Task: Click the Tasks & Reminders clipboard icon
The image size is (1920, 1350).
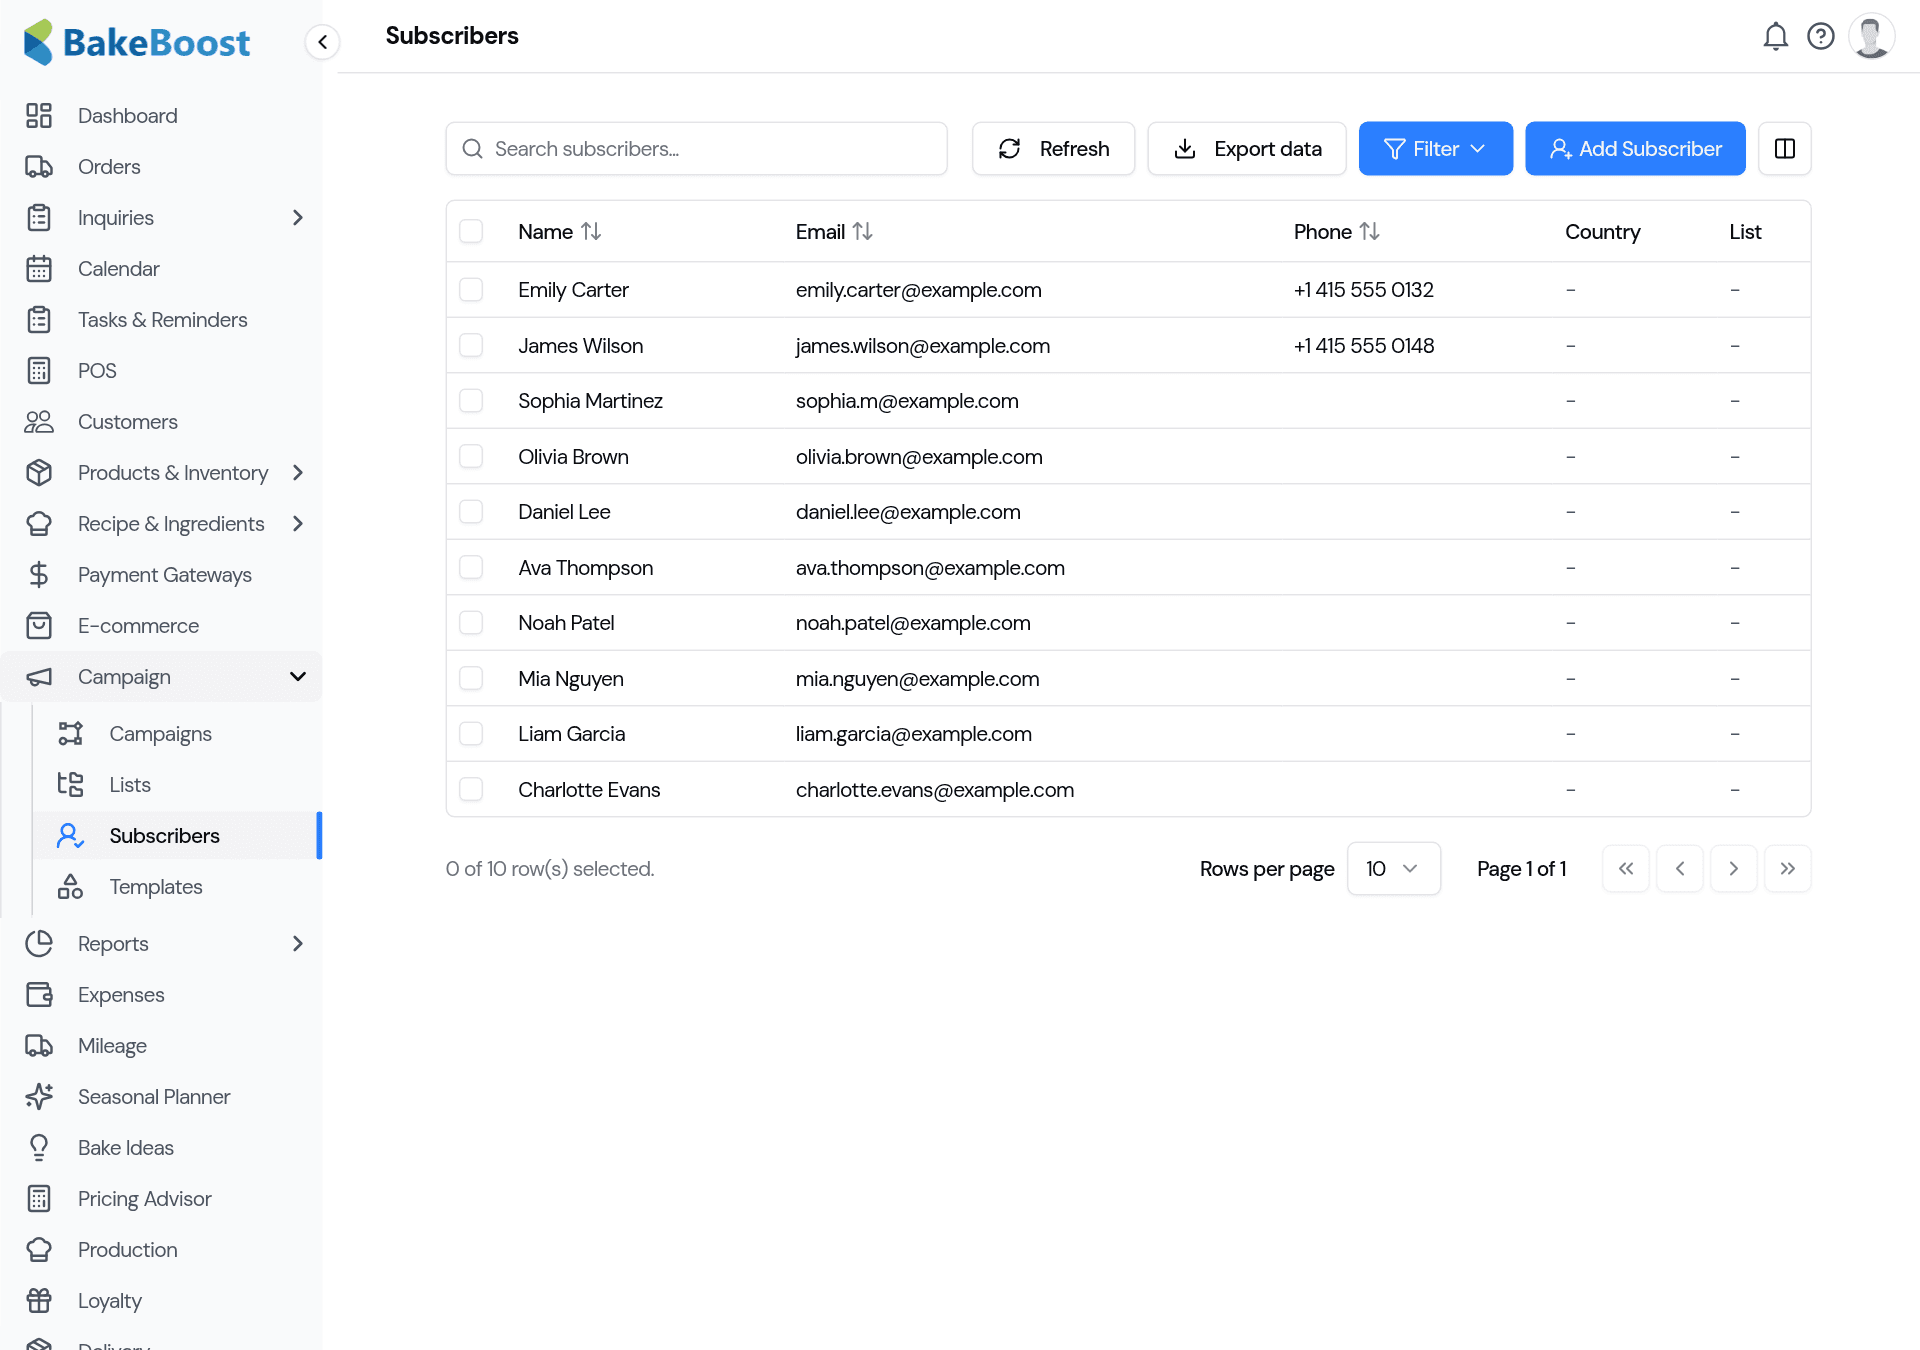Action: tap(39, 320)
